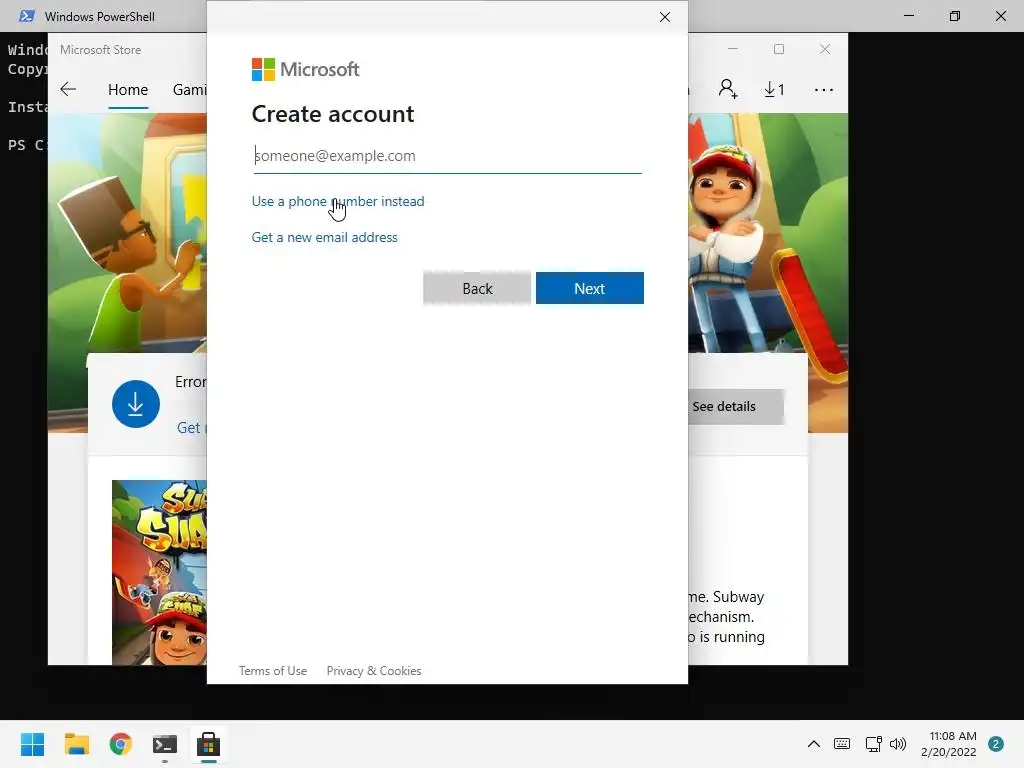Screen dimensions: 1024x768
Task: Open Microsoft Store three-dots more menu
Action: click(824, 89)
